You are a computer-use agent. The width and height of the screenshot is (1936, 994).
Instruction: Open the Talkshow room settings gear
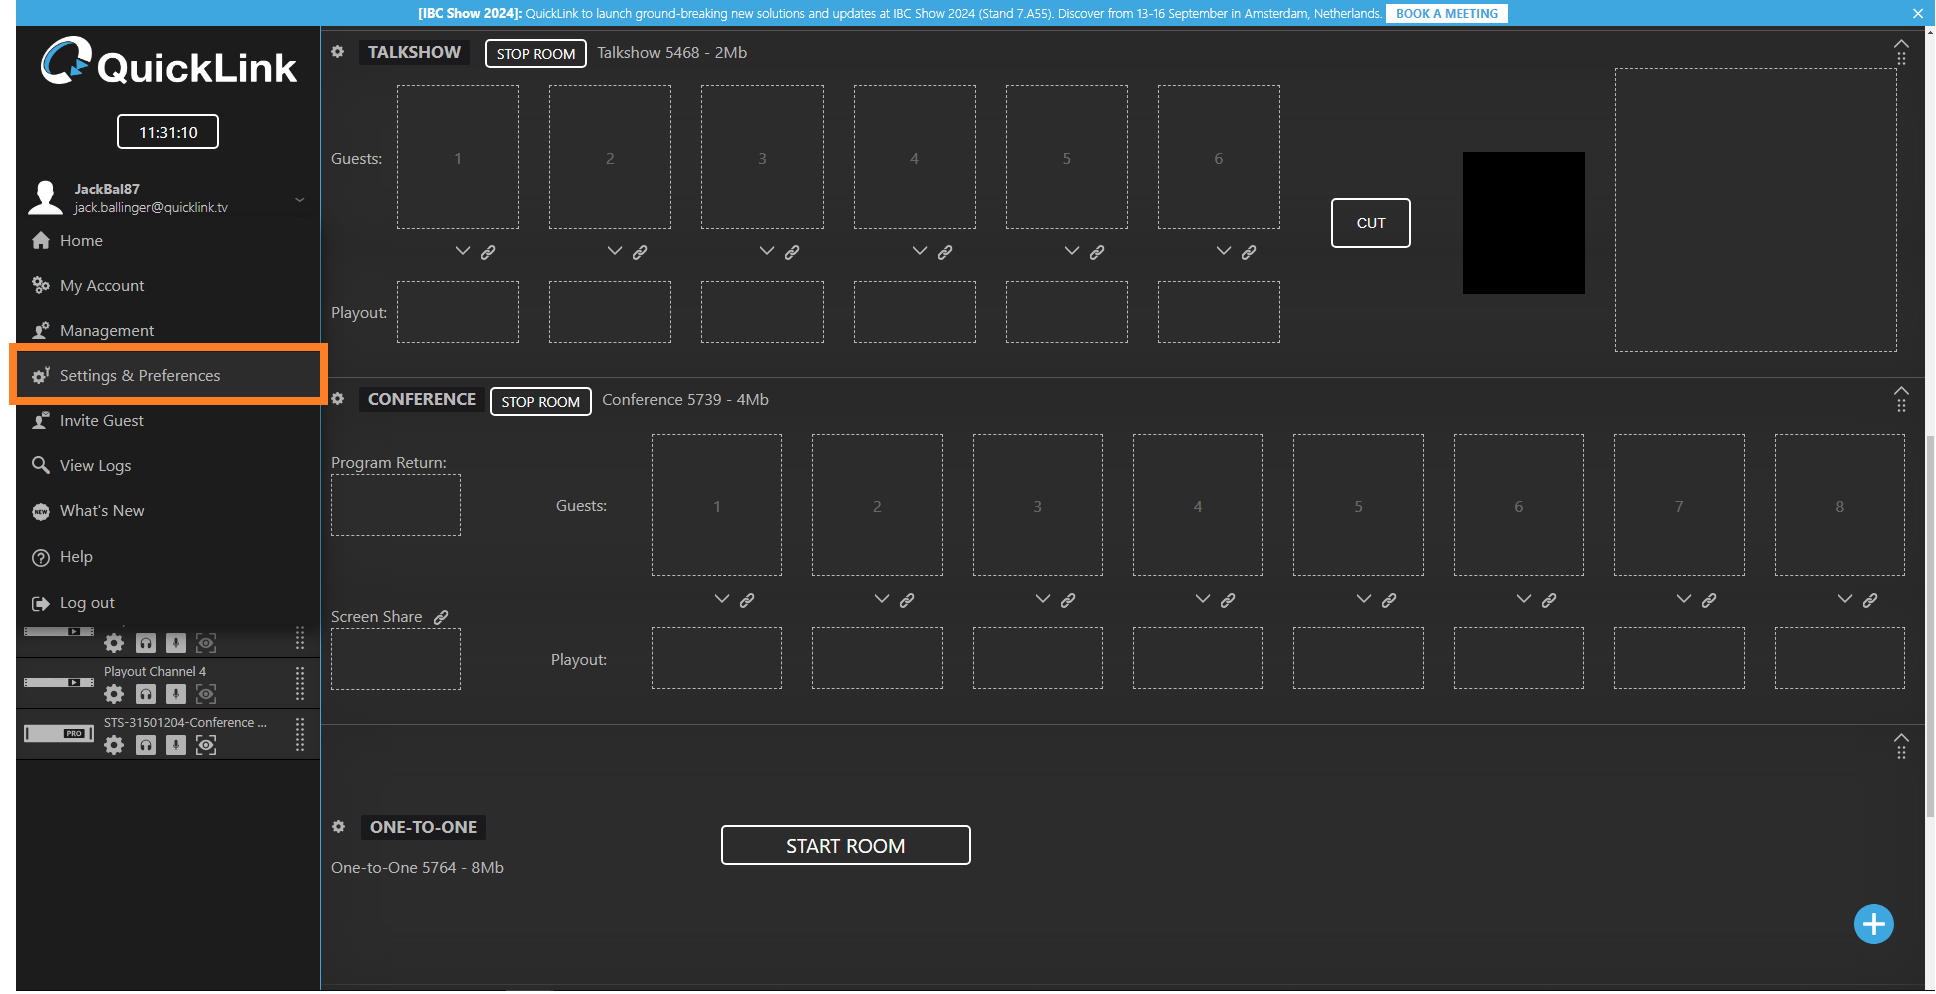pyautogui.click(x=338, y=52)
